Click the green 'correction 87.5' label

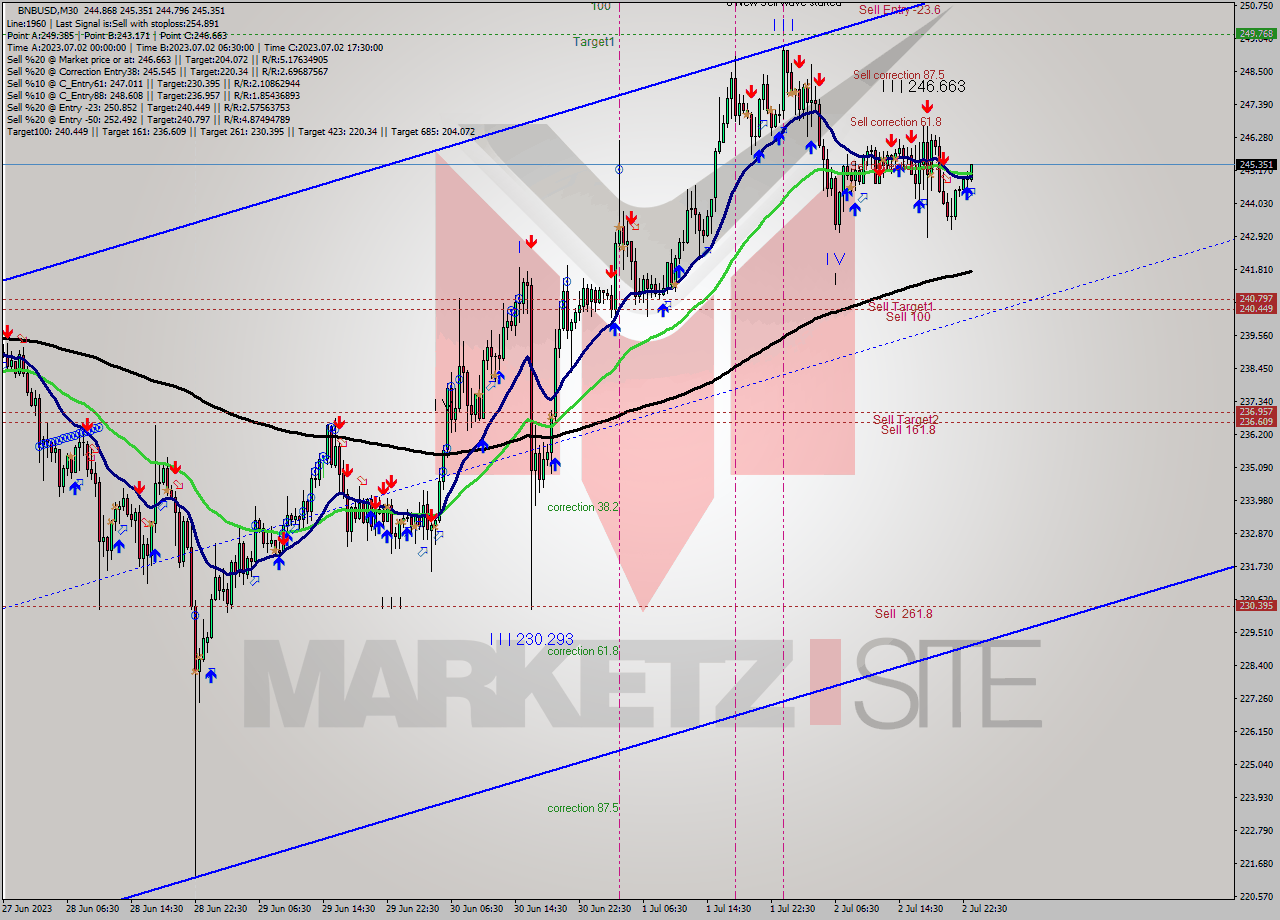[583, 809]
